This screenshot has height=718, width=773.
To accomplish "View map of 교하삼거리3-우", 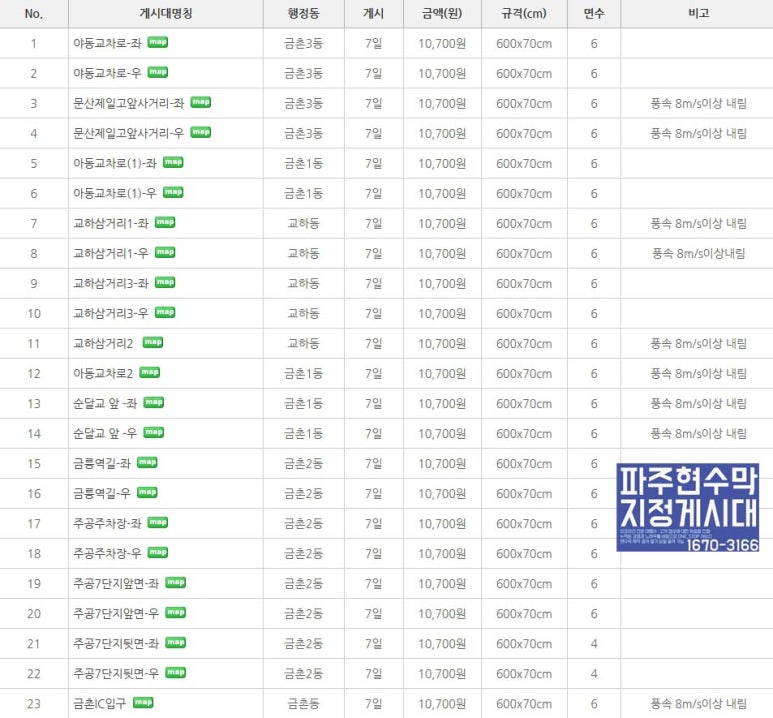I will coord(165,313).
